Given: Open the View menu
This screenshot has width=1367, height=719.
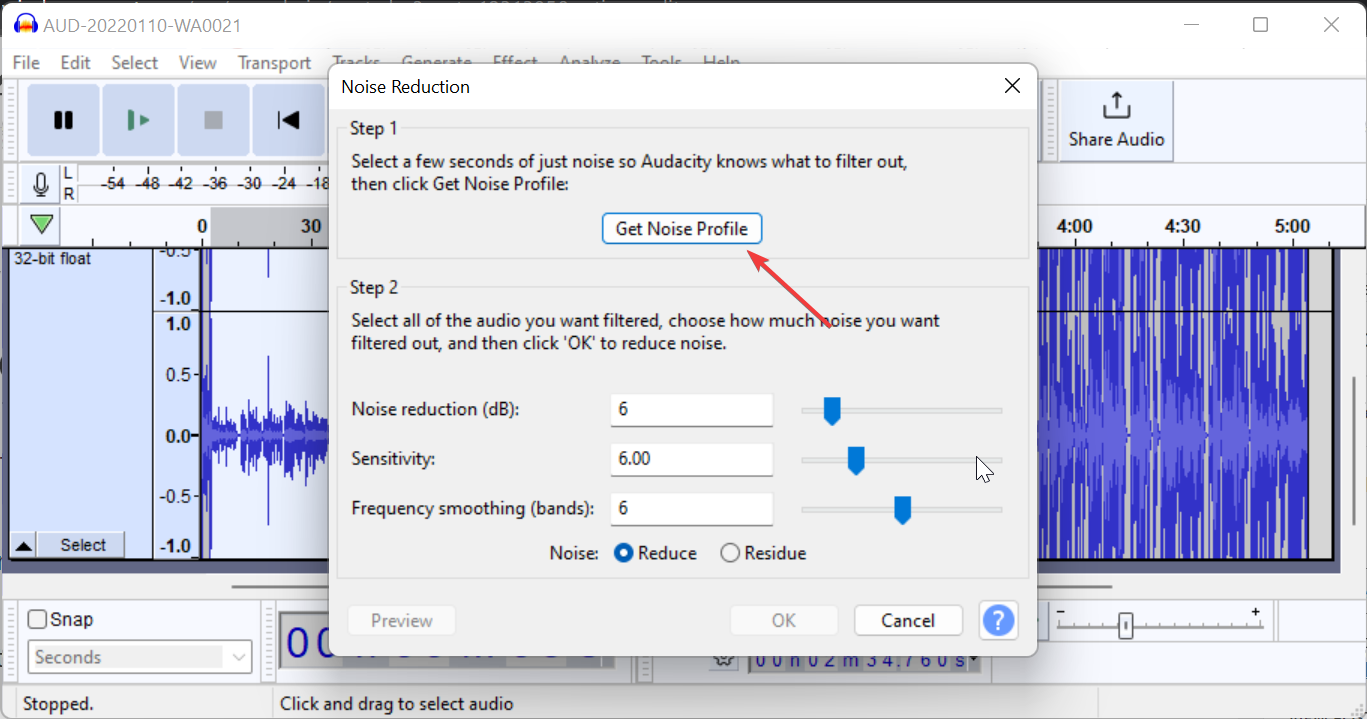Looking at the screenshot, I should 197,62.
